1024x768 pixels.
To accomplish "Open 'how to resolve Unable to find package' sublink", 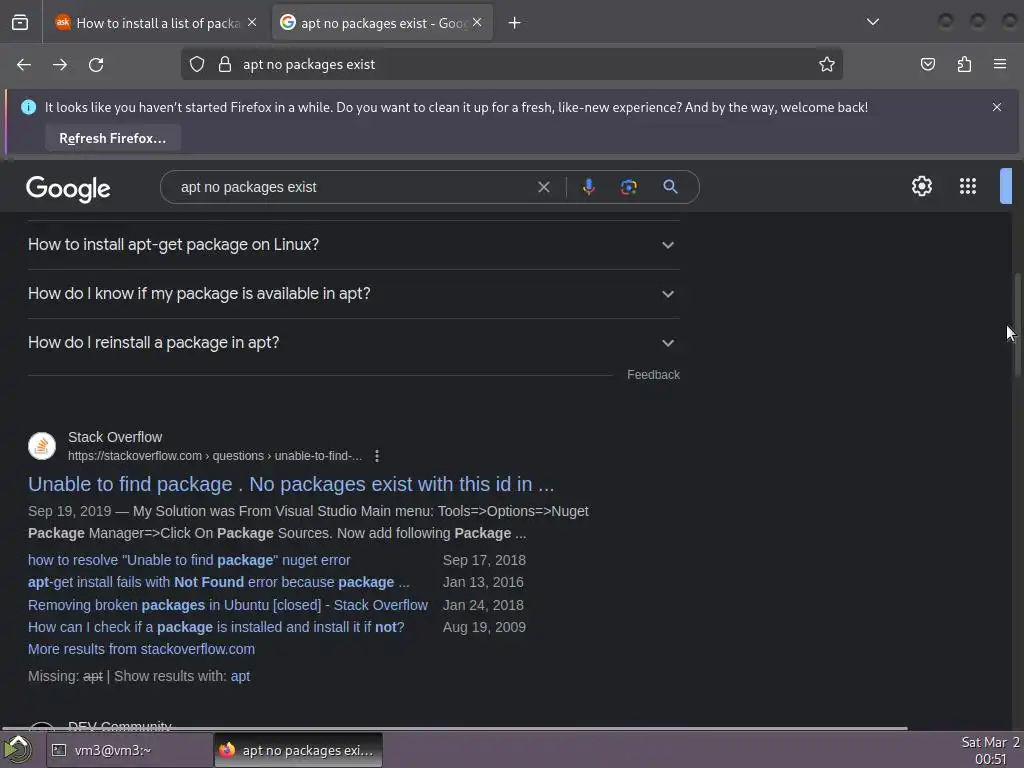I will [189, 560].
